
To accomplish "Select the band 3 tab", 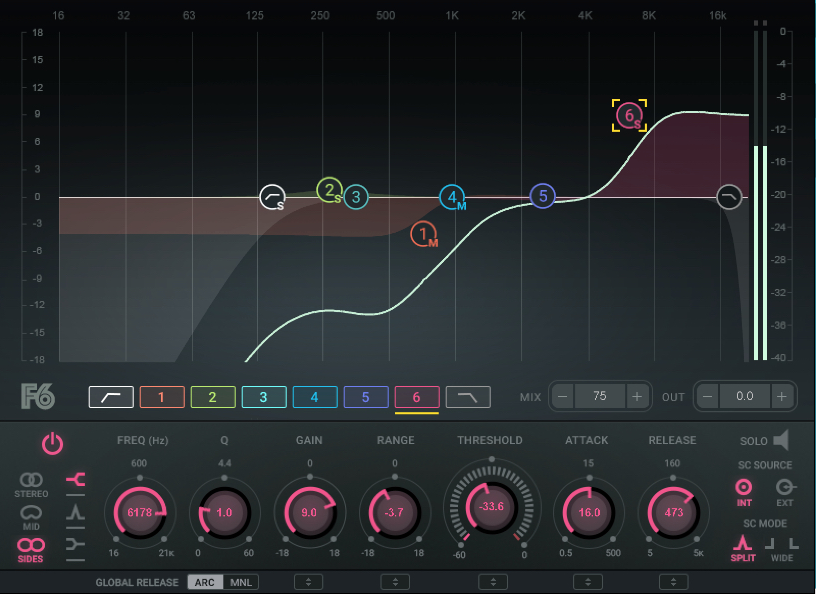I will (x=263, y=397).
